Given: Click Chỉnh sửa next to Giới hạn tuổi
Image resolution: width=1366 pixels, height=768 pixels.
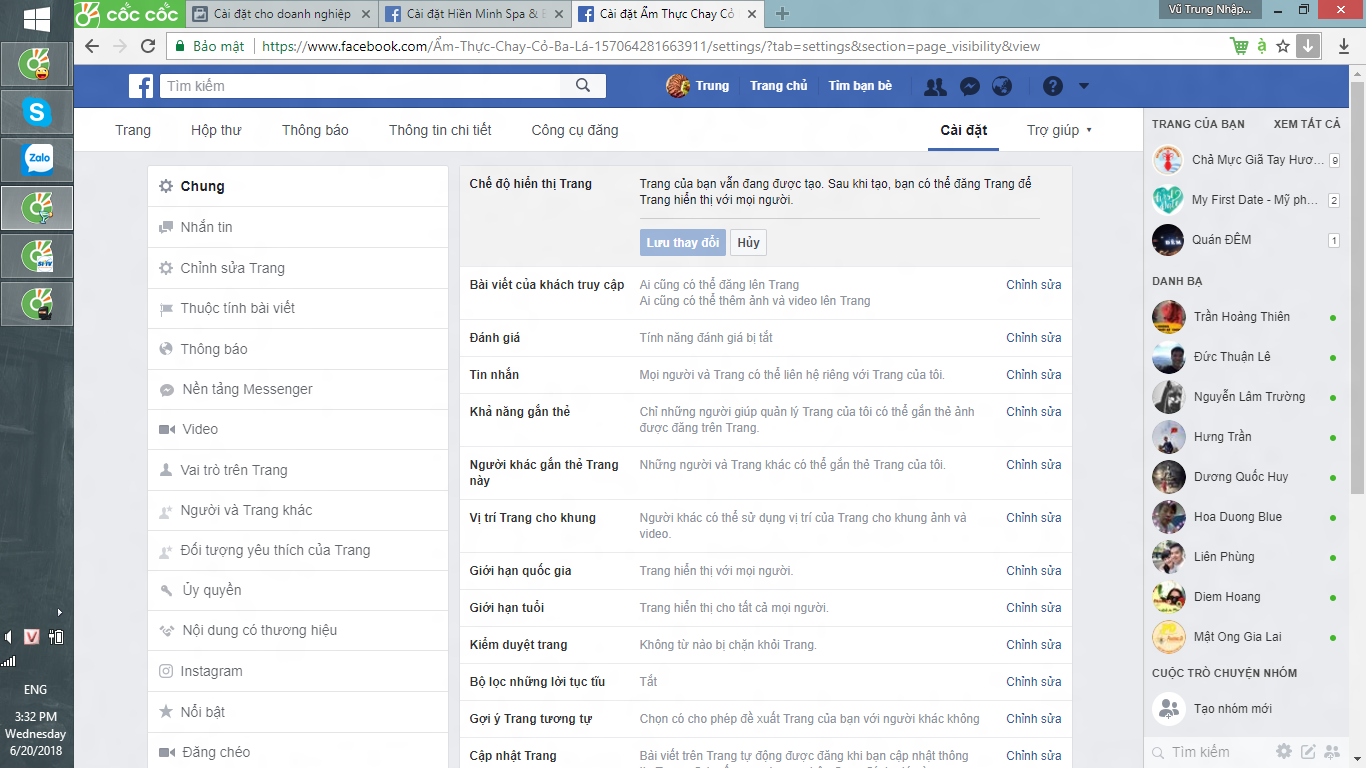Looking at the screenshot, I should [x=1033, y=608].
